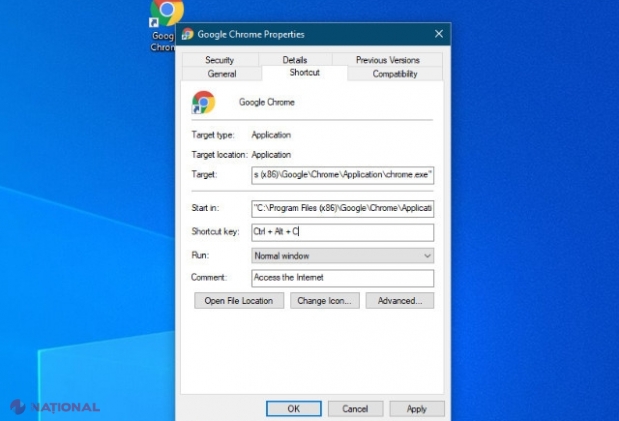Close the Google Chrome Properties dialog
Screen dimensions: 619x421
[x=438, y=33]
